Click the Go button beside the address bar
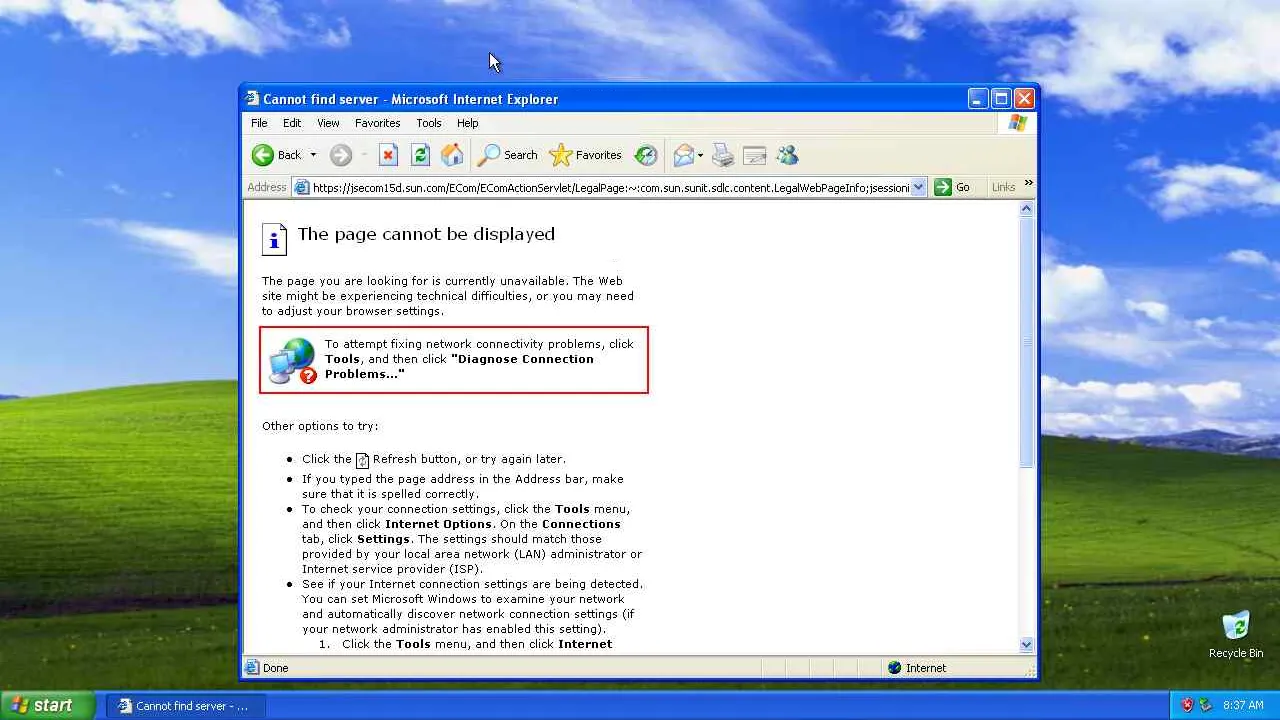This screenshot has height=720, width=1280. tap(952, 187)
